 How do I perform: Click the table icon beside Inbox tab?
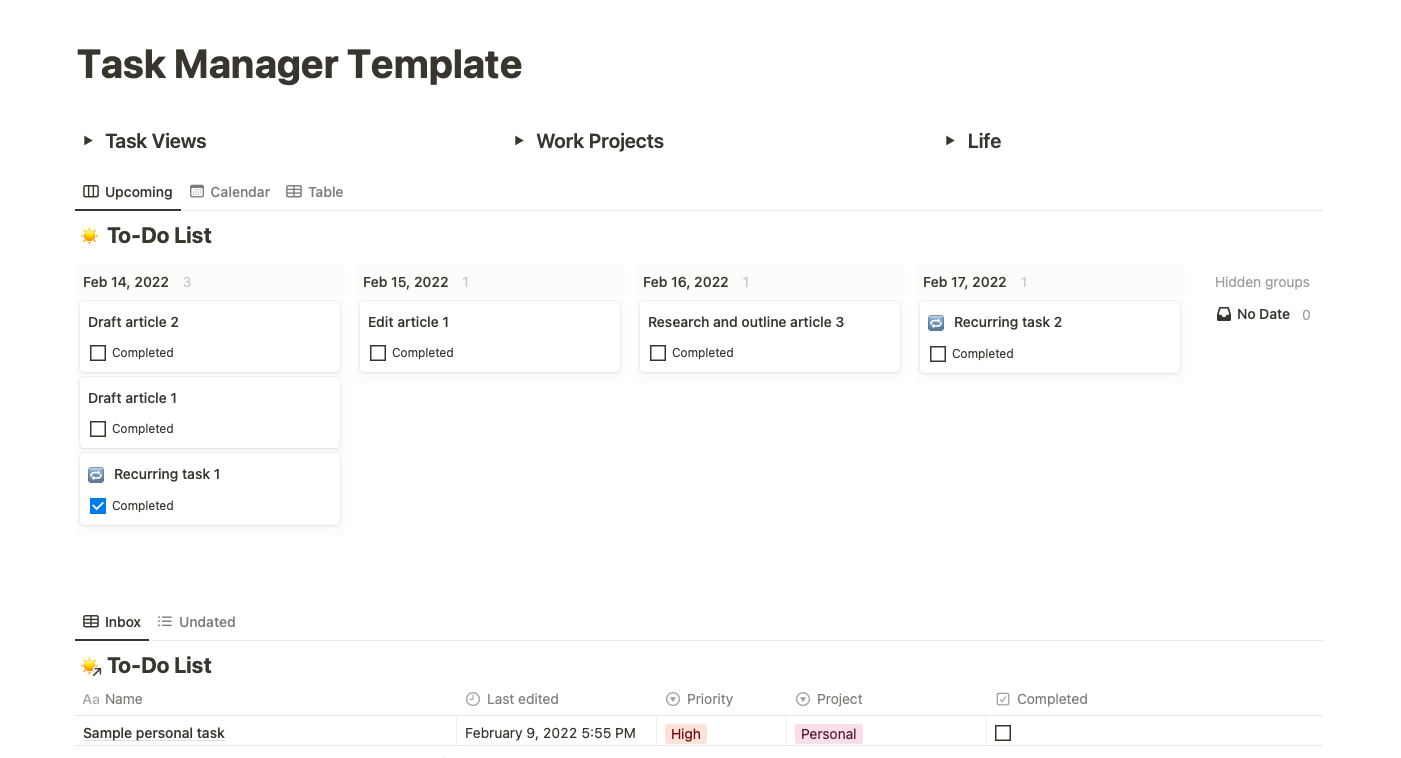tap(90, 621)
